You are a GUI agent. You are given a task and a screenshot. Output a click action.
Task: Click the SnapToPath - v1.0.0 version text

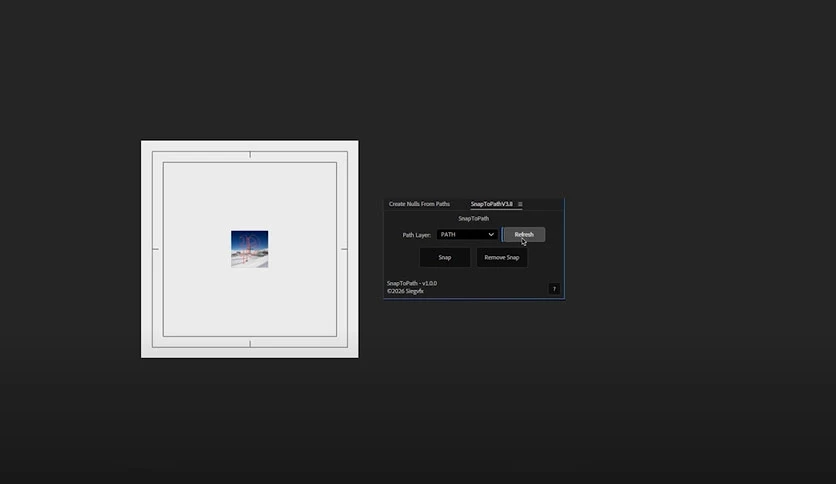point(412,283)
